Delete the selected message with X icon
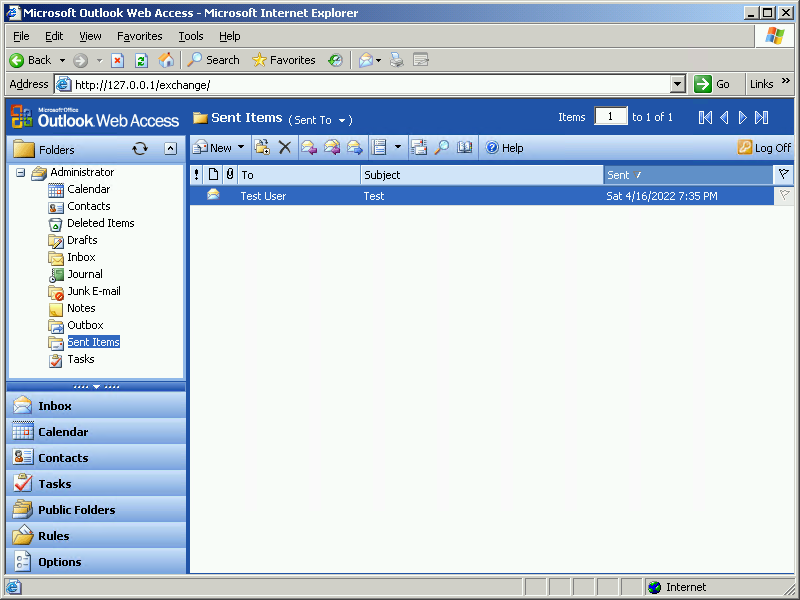The image size is (800, 600). pos(285,148)
